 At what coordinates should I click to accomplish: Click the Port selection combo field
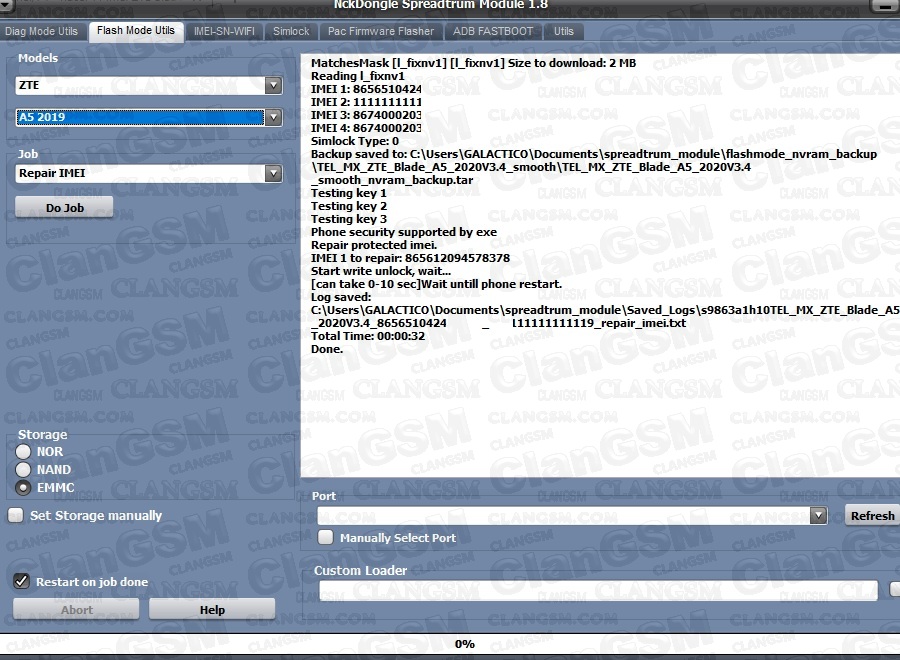572,515
